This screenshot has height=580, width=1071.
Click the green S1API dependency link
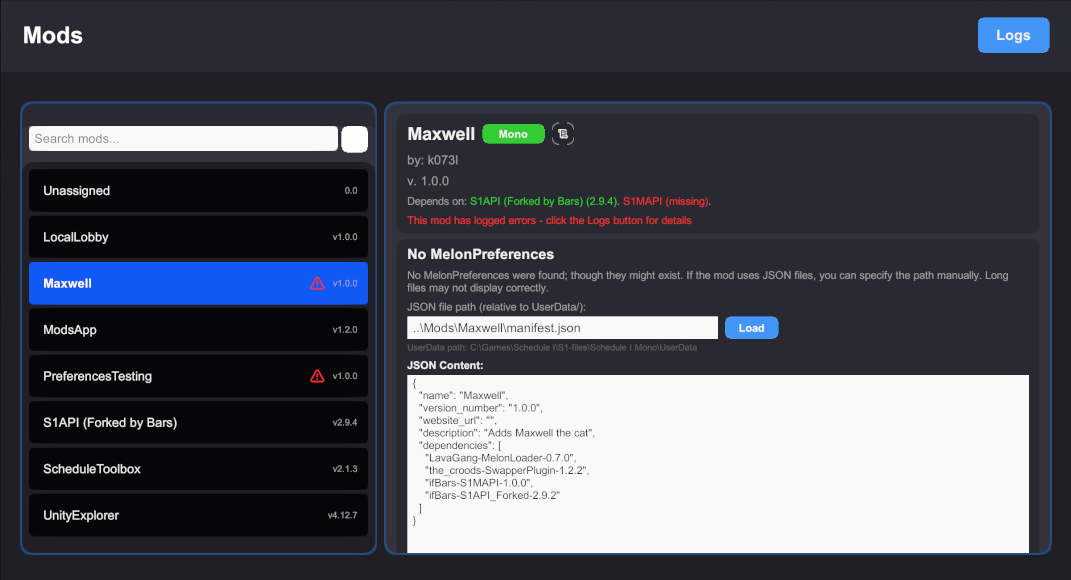pos(545,201)
